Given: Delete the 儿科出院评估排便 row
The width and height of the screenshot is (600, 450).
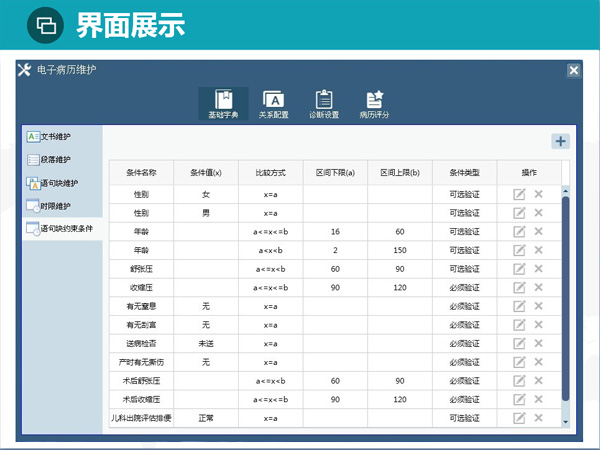Looking at the screenshot, I should (x=538, y=417).
